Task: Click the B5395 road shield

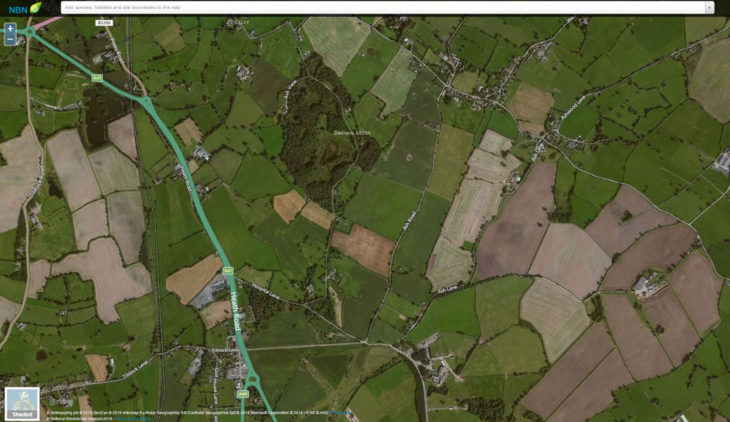Action: pyautogui.click(x=104, y=22)
